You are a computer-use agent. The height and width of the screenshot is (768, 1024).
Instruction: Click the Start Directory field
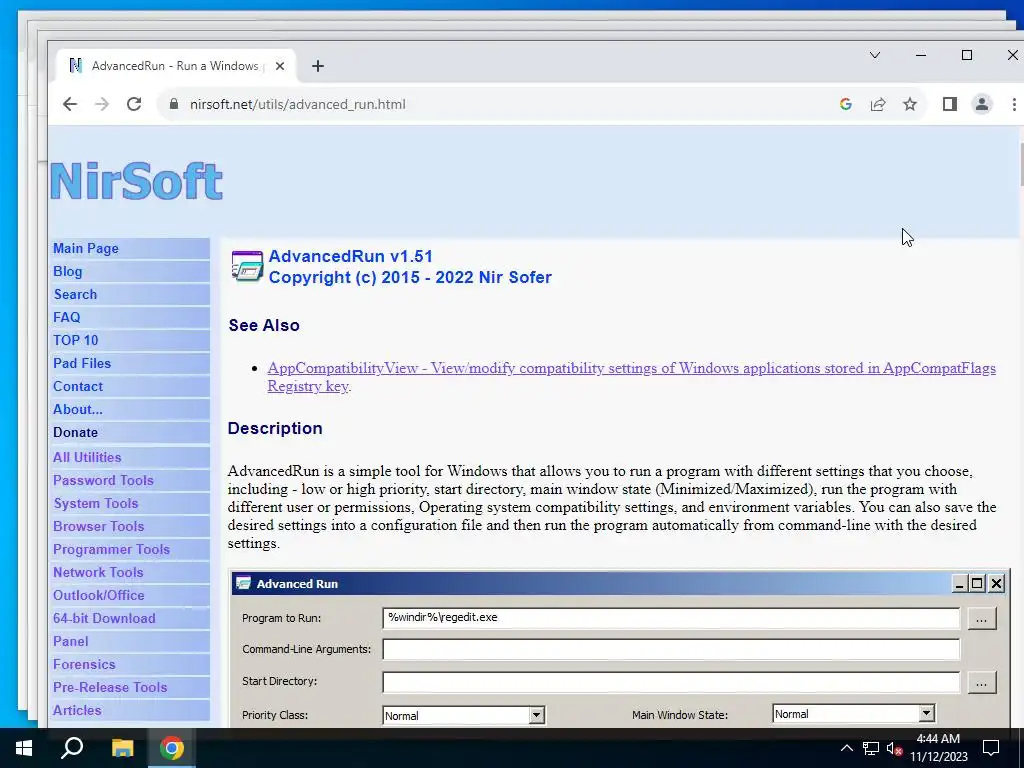tap(671, 681)
